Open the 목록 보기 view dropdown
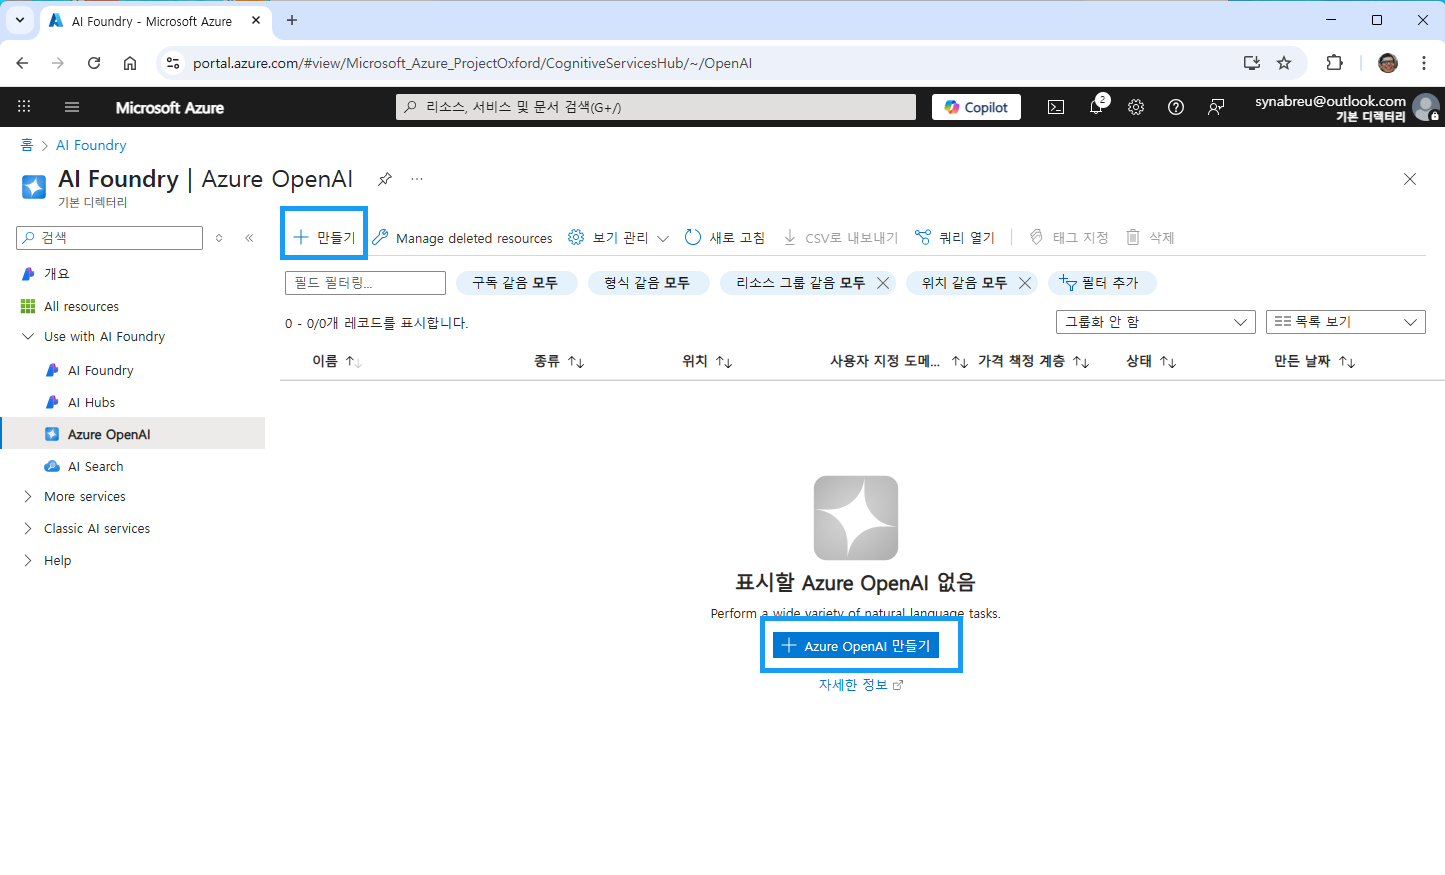Viewport: 1445px width, 875px height. [1346, 322]
